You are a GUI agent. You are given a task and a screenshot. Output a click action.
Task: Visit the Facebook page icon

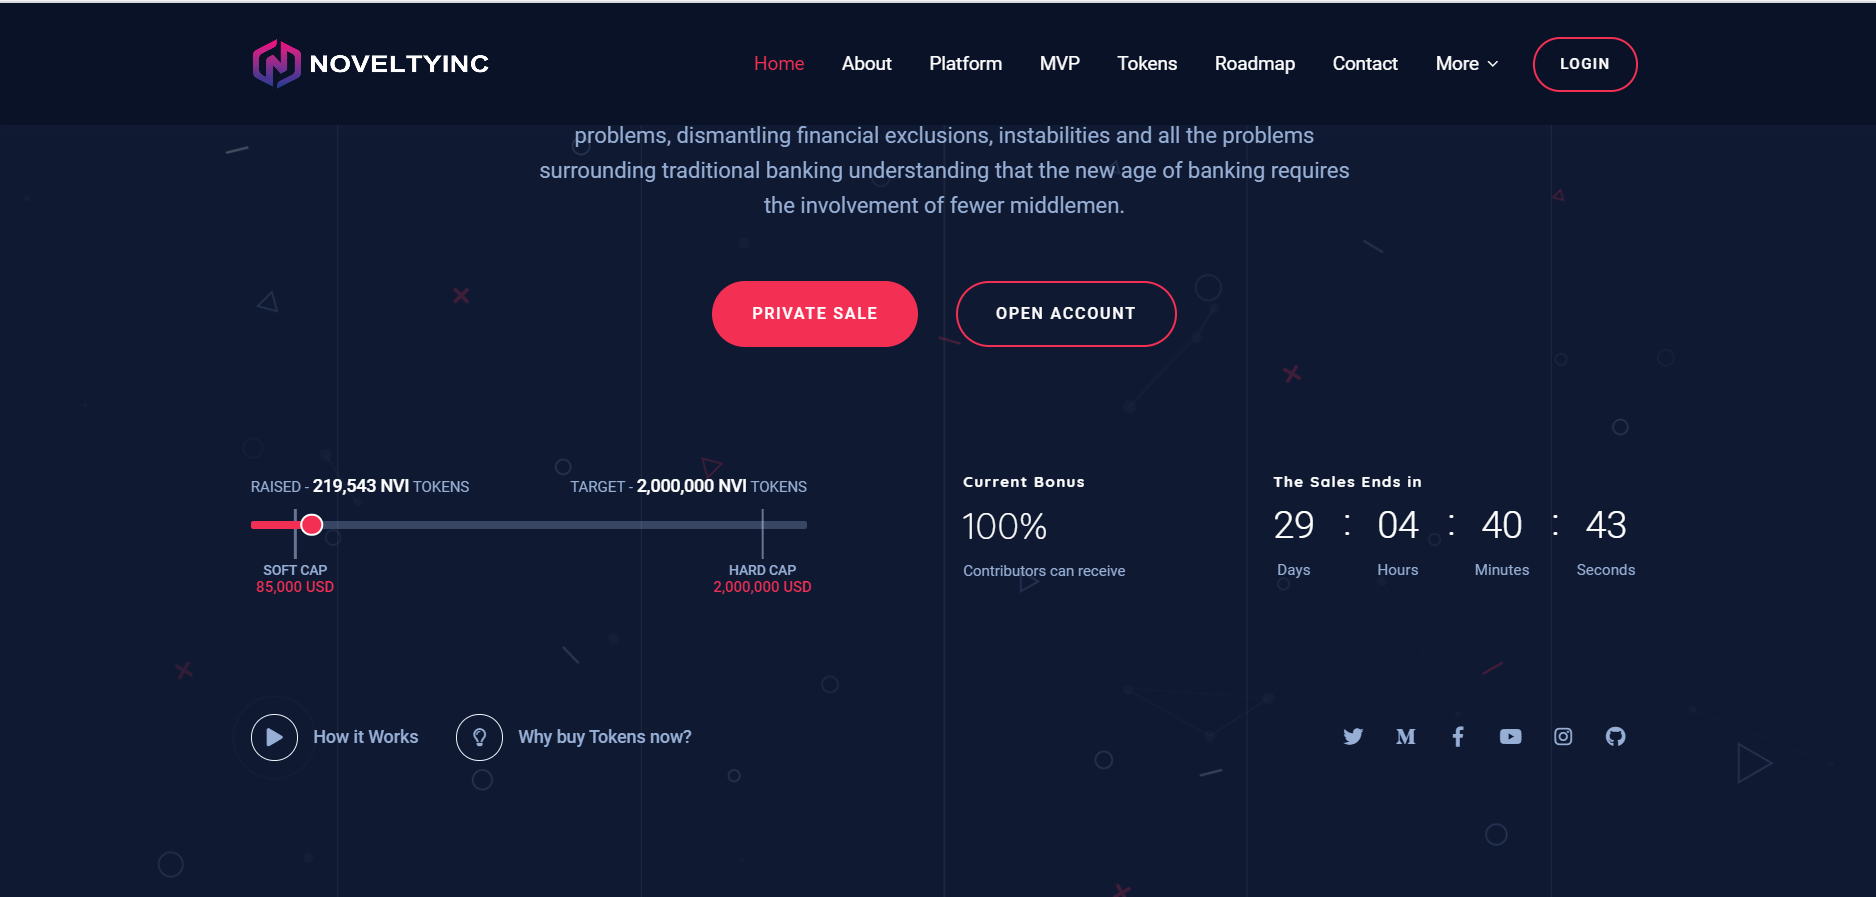coord(1458,737)
